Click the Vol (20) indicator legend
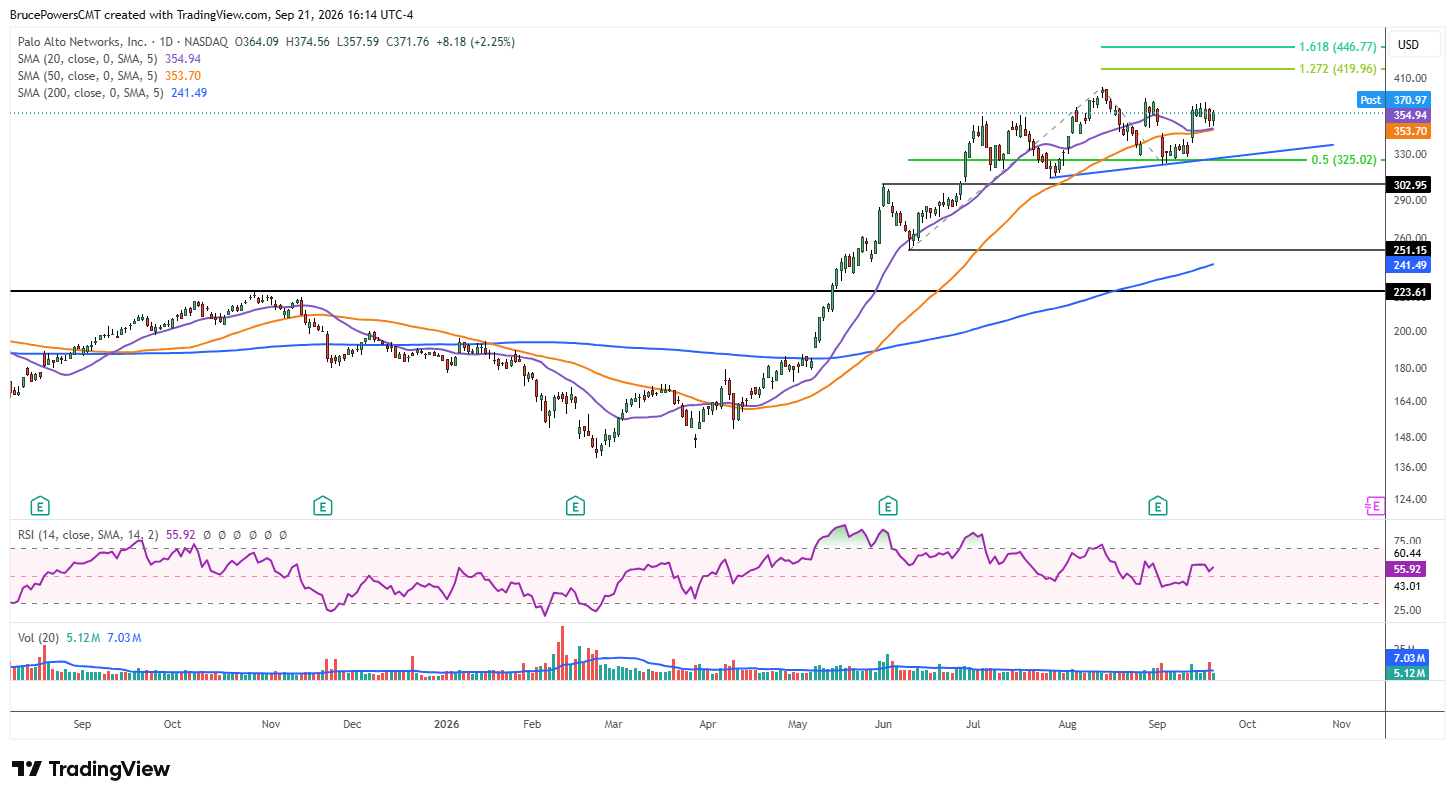Image resolution: width=1455 pixels, height=799 pixels. (x=40, y=638)
